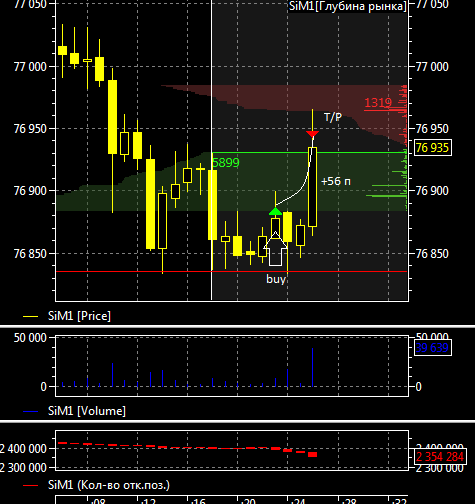Click the tallest blue volume bar
This screenshot has width=475, height=504.
(312, 367)
